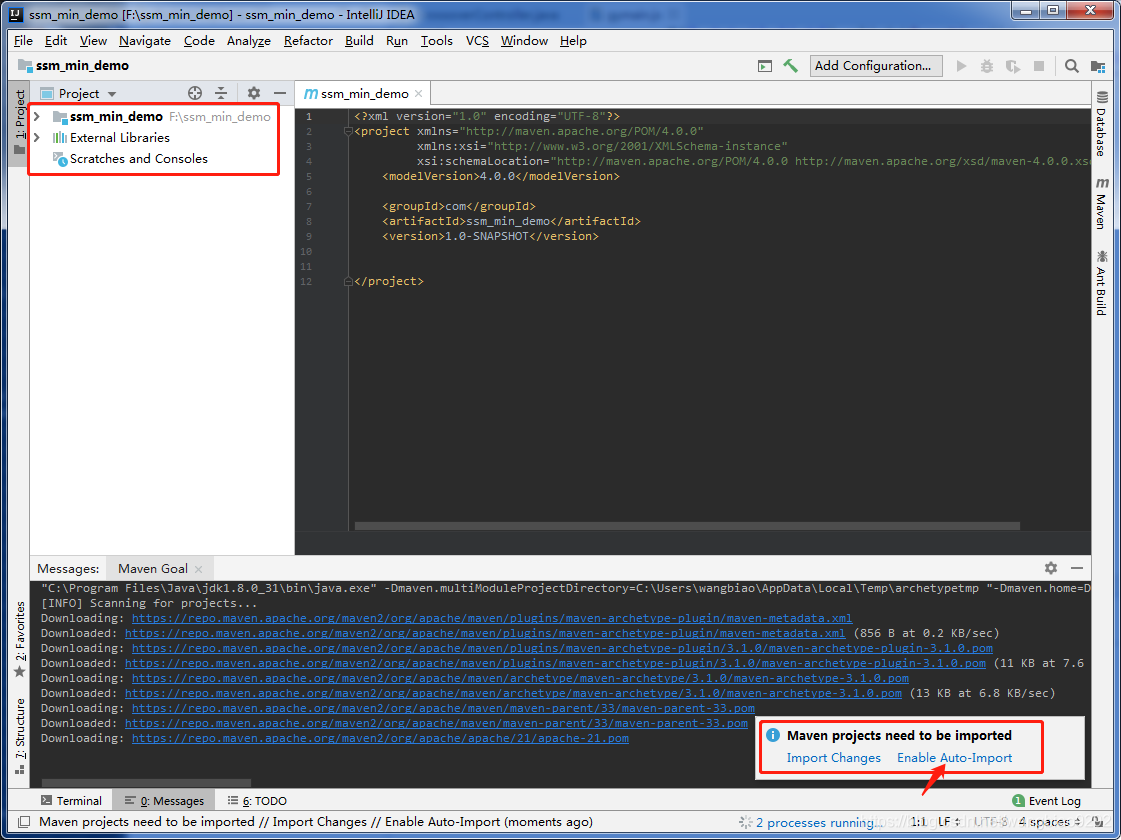Open the first maven-metadata.xml Downloading link
This screenshot has height=840, width=1121.
[492, 618]
